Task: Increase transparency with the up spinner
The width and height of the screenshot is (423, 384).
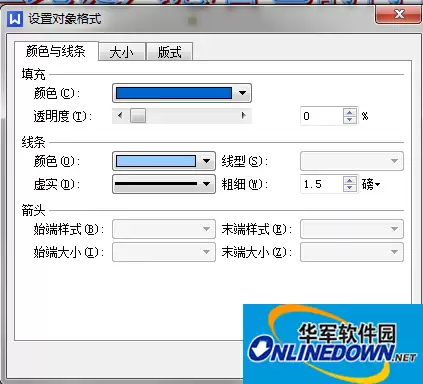Action: (x=349, y=113)
